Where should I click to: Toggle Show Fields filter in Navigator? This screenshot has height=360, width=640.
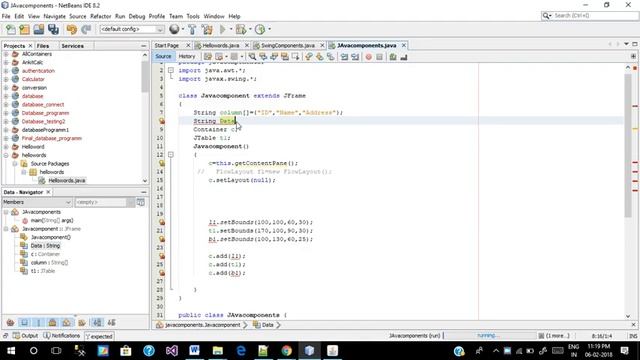point(24,322)
